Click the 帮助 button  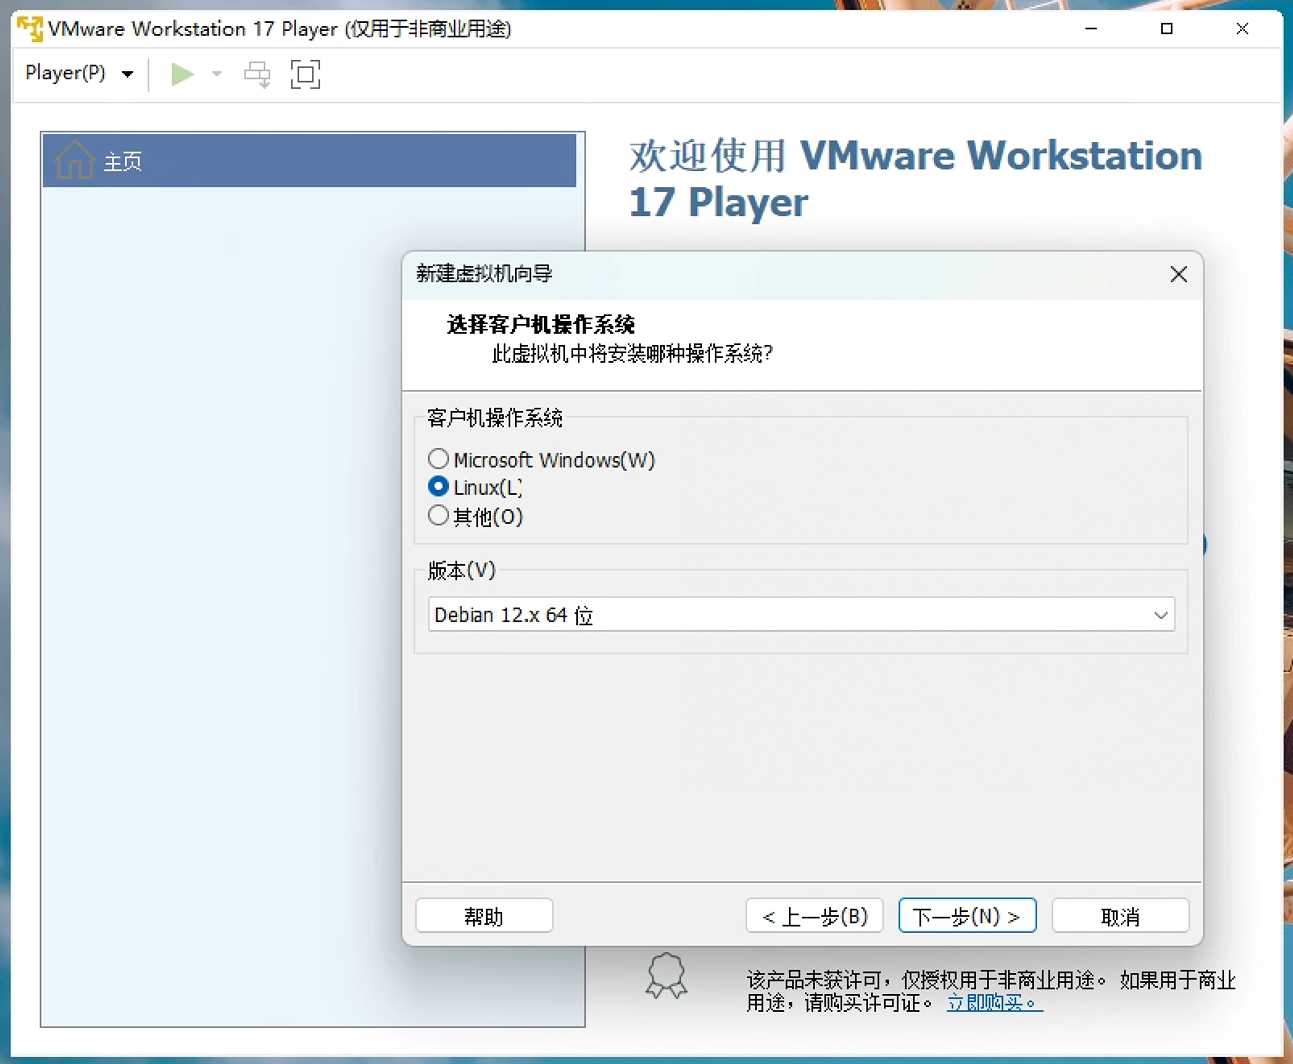pos(484,916)
